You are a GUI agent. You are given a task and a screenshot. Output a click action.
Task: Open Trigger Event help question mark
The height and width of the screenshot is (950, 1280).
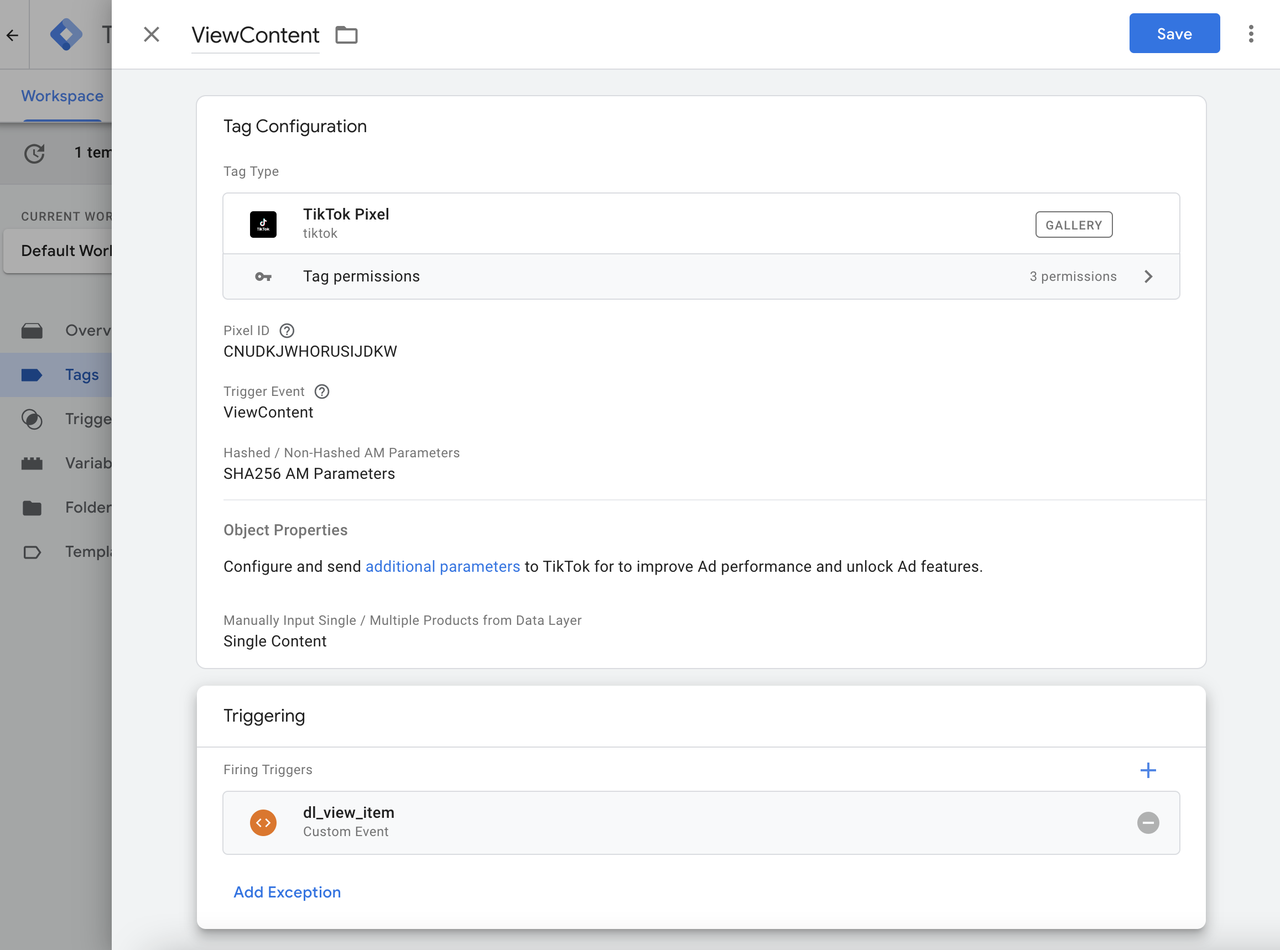click(322, 392)
